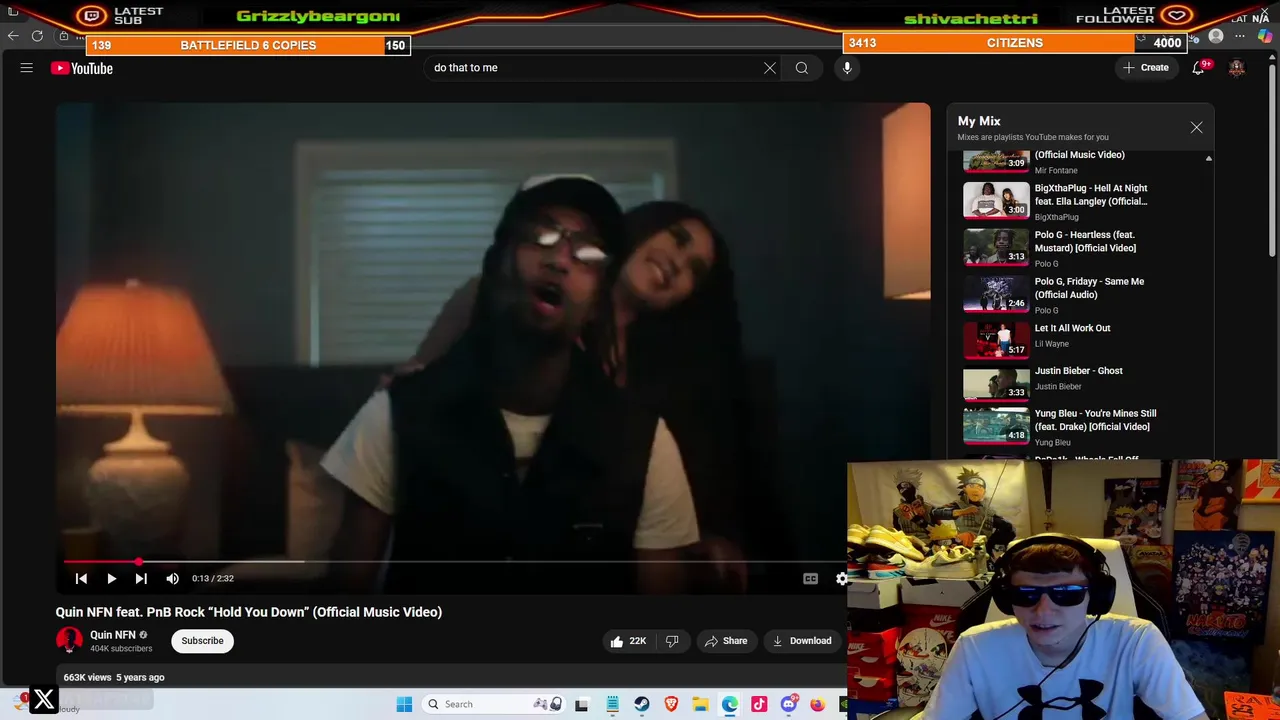
Task: Toggle closed captions CC button
Action: 810,578
